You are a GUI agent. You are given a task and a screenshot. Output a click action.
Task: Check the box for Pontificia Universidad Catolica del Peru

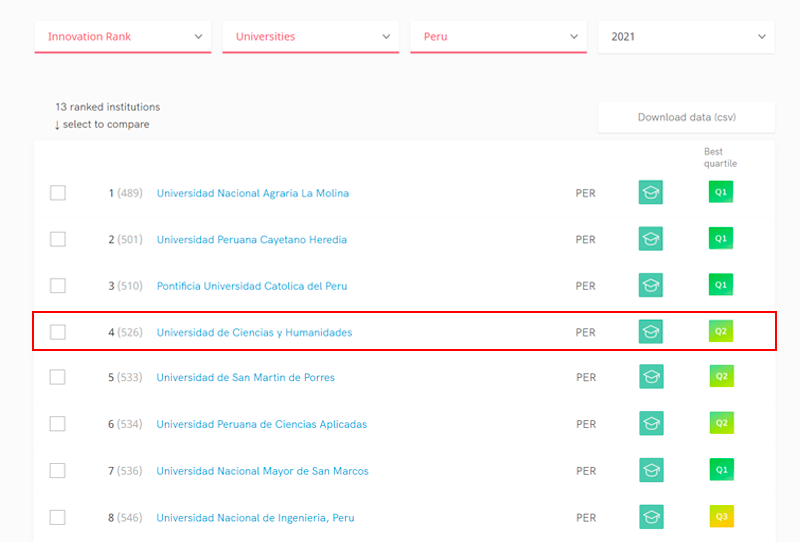[x=58, y=285]
